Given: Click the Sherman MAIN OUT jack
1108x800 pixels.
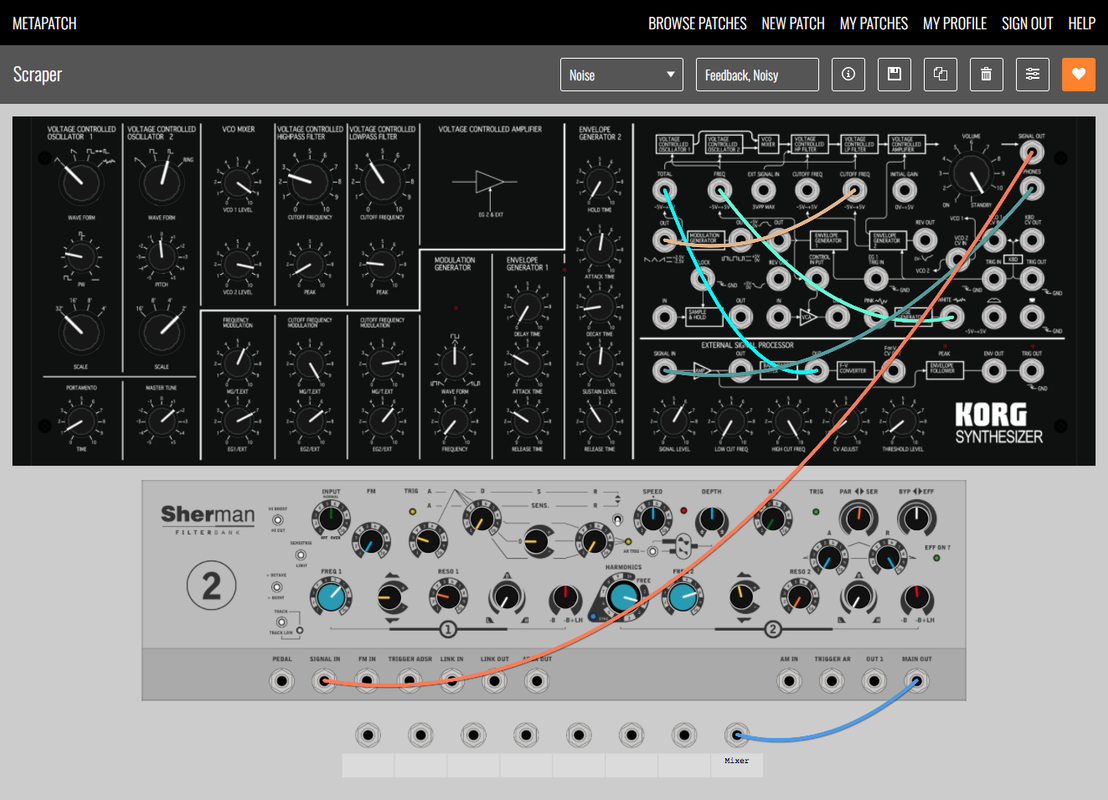Looking at the screenshot, I should pos(917,681).
